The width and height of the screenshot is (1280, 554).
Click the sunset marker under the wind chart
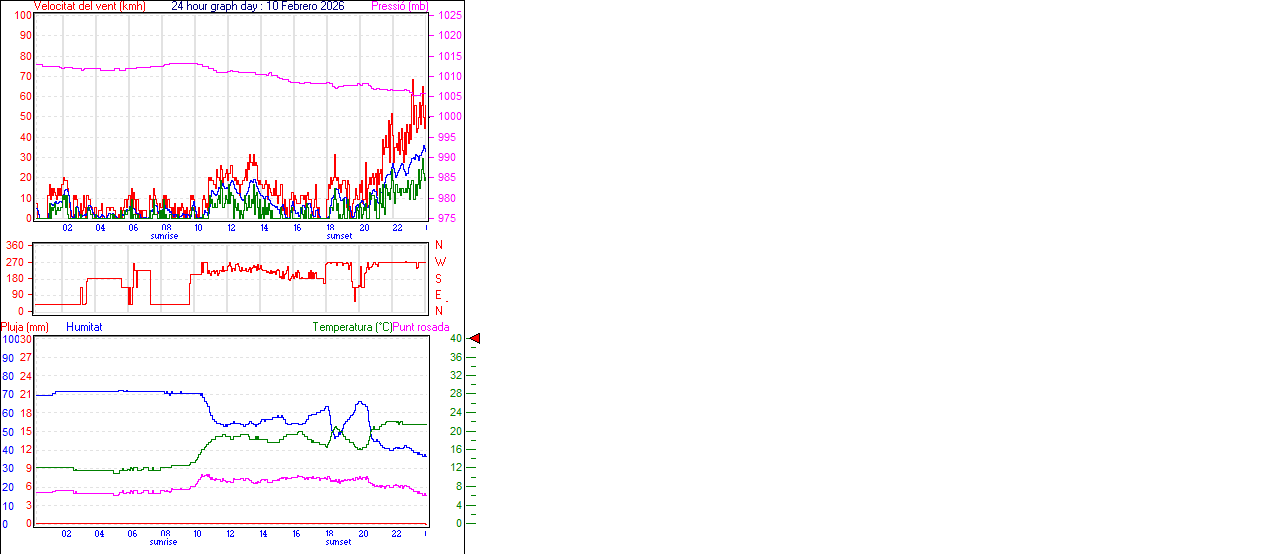click(x=338, y=236)
